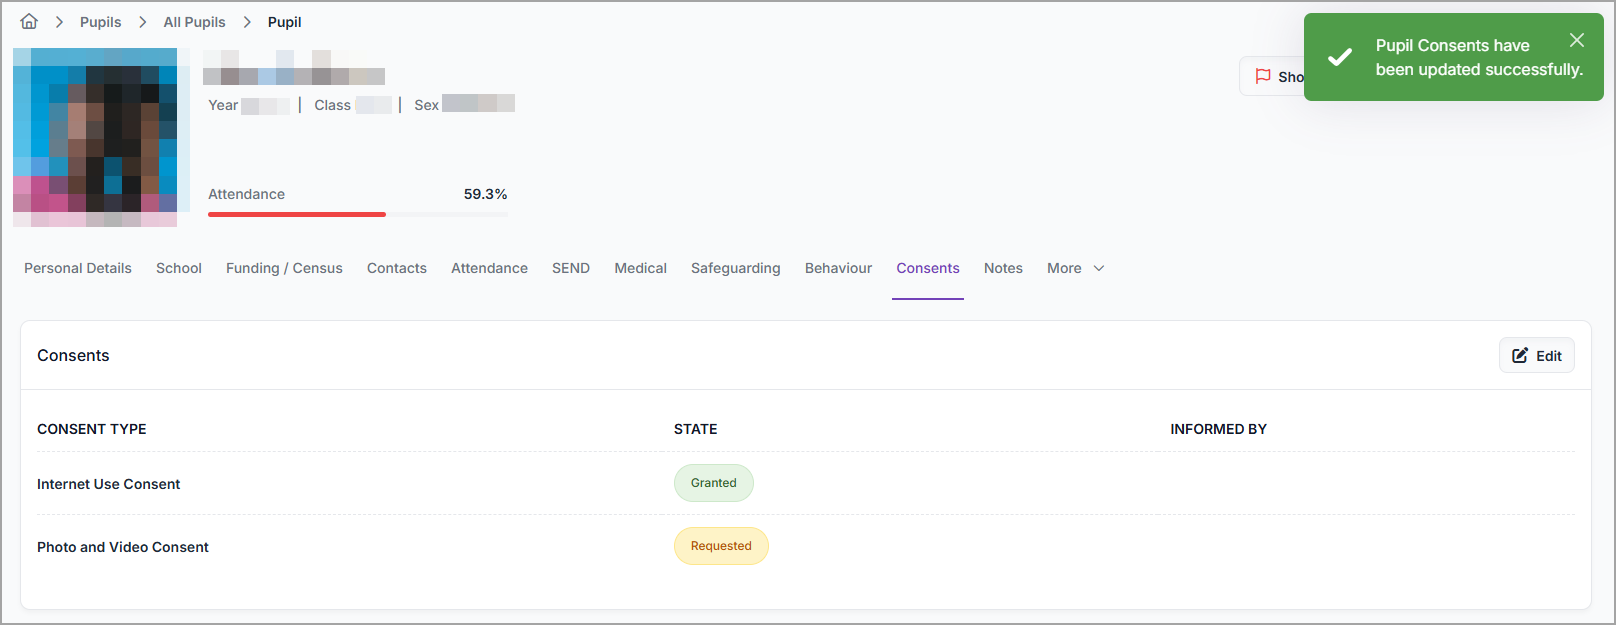Expand the More tabs dropdown
This screenshot has width=1616, height=625.
click(1075, 268)
